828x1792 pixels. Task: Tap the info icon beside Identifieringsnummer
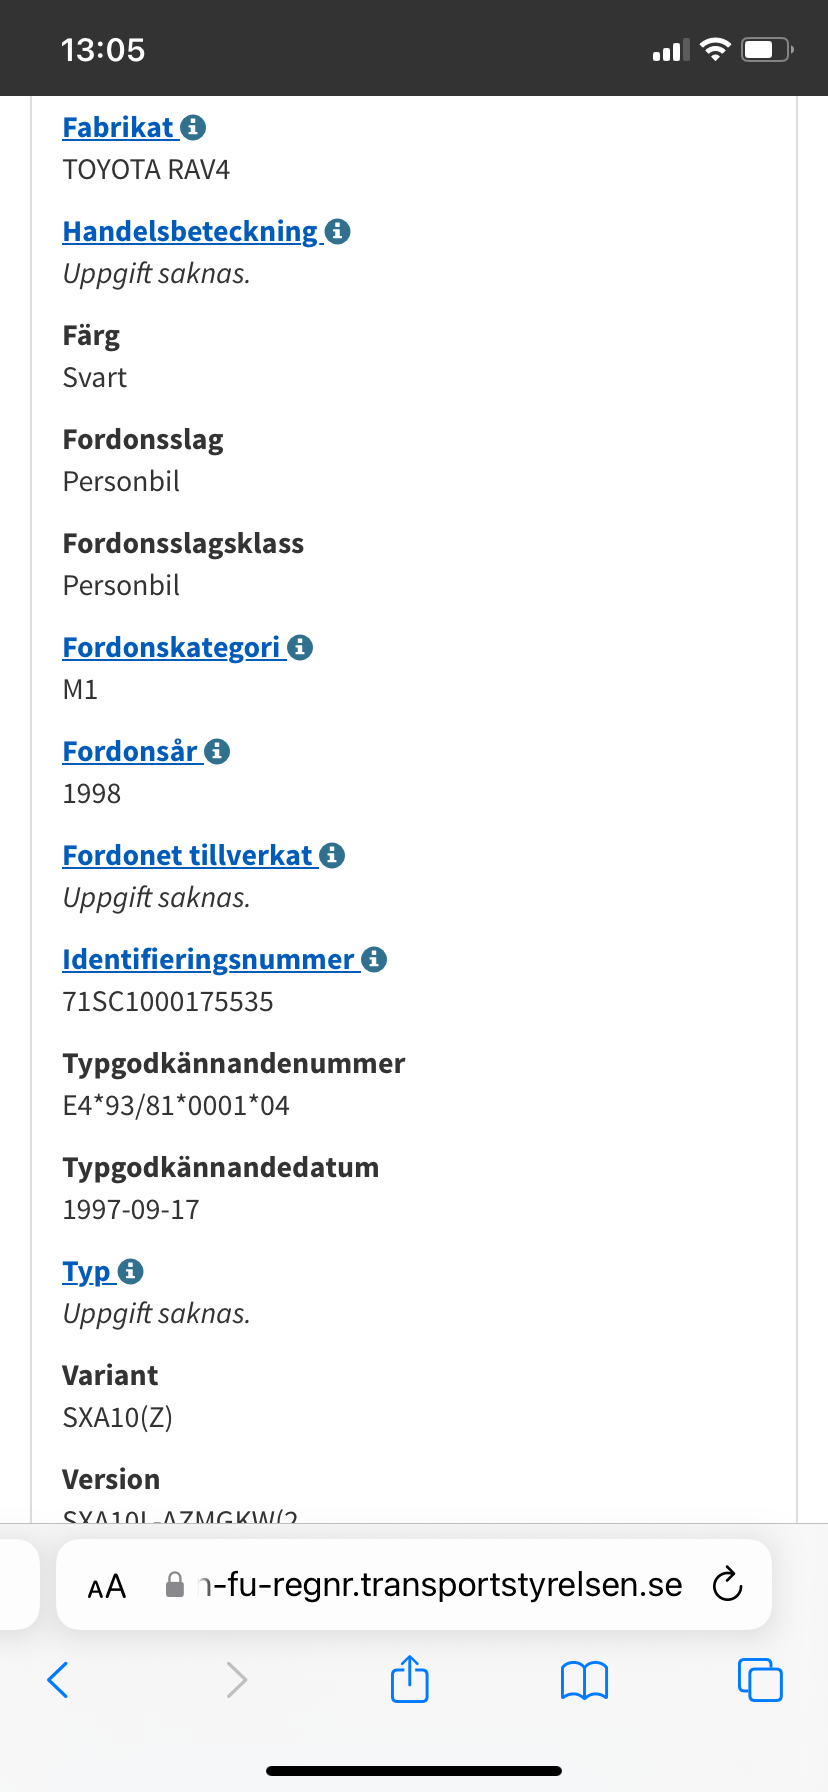(x=374, y=960)
